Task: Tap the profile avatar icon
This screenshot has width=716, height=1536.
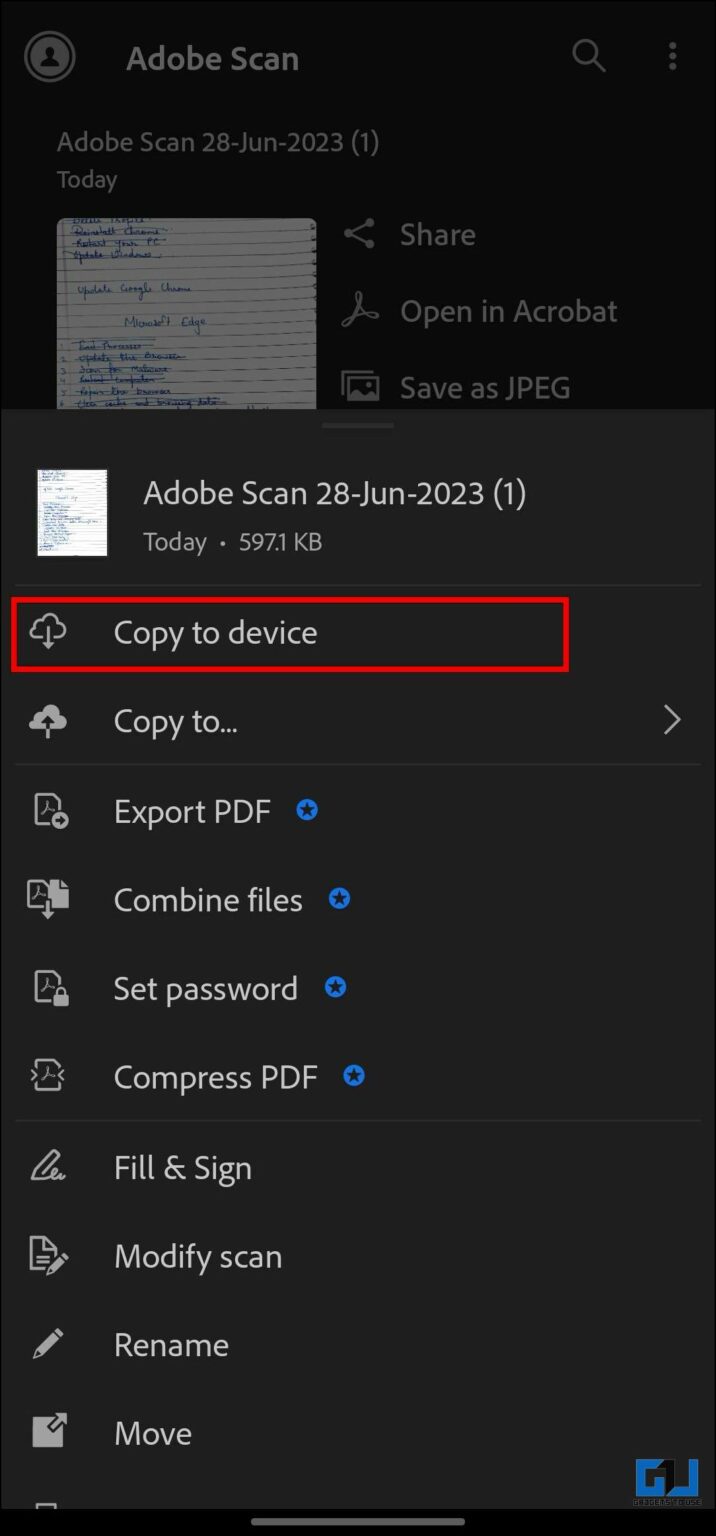Action: 49,56
